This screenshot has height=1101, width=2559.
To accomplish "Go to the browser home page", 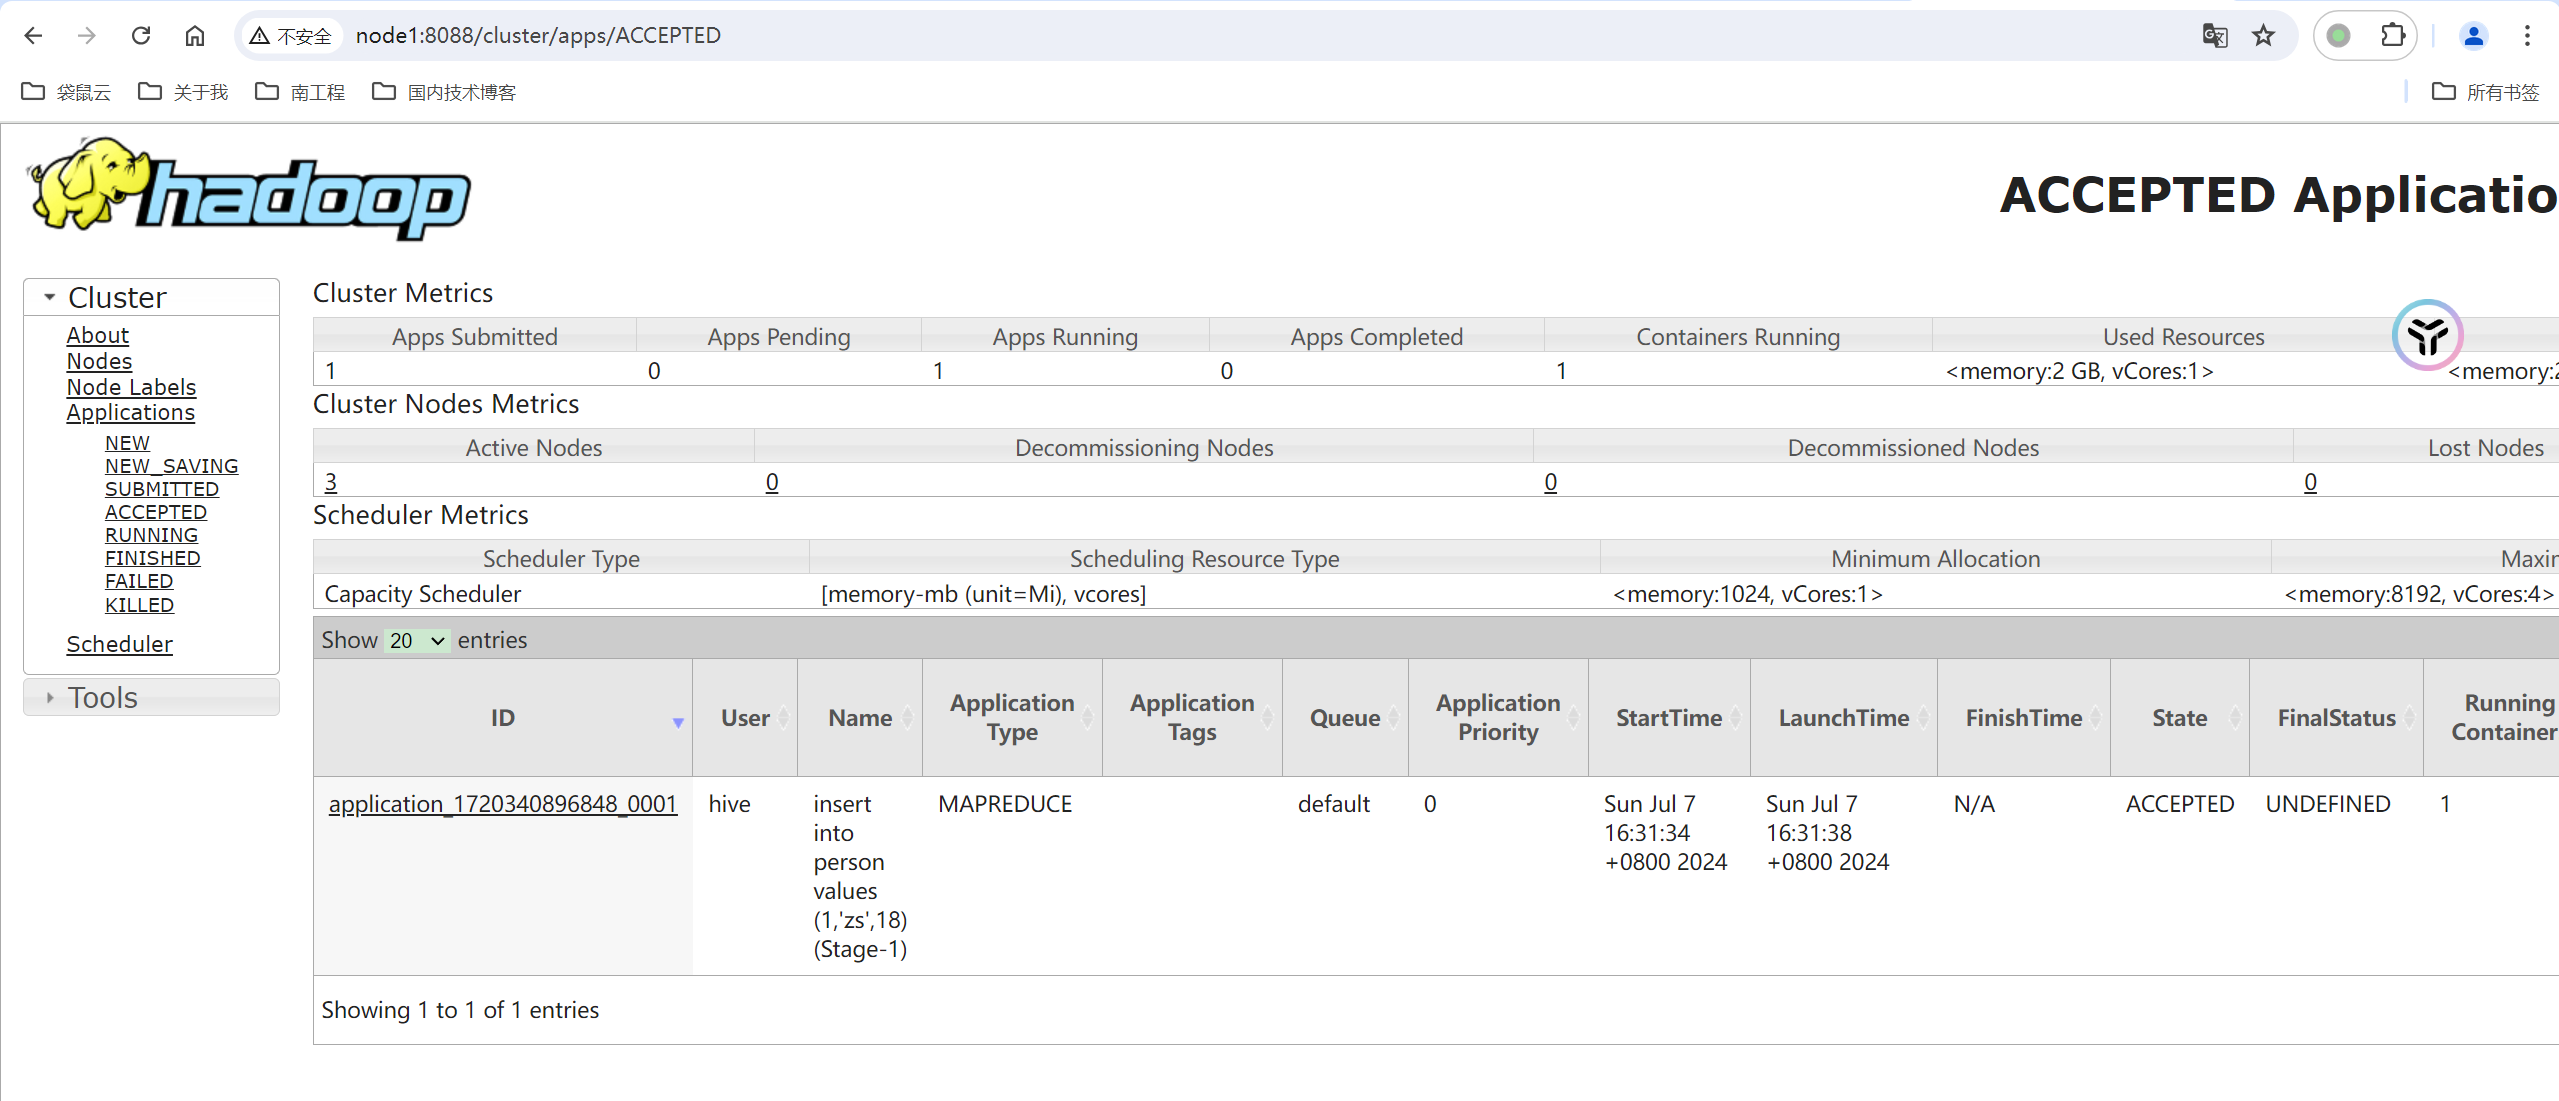I will pos(195,36).
